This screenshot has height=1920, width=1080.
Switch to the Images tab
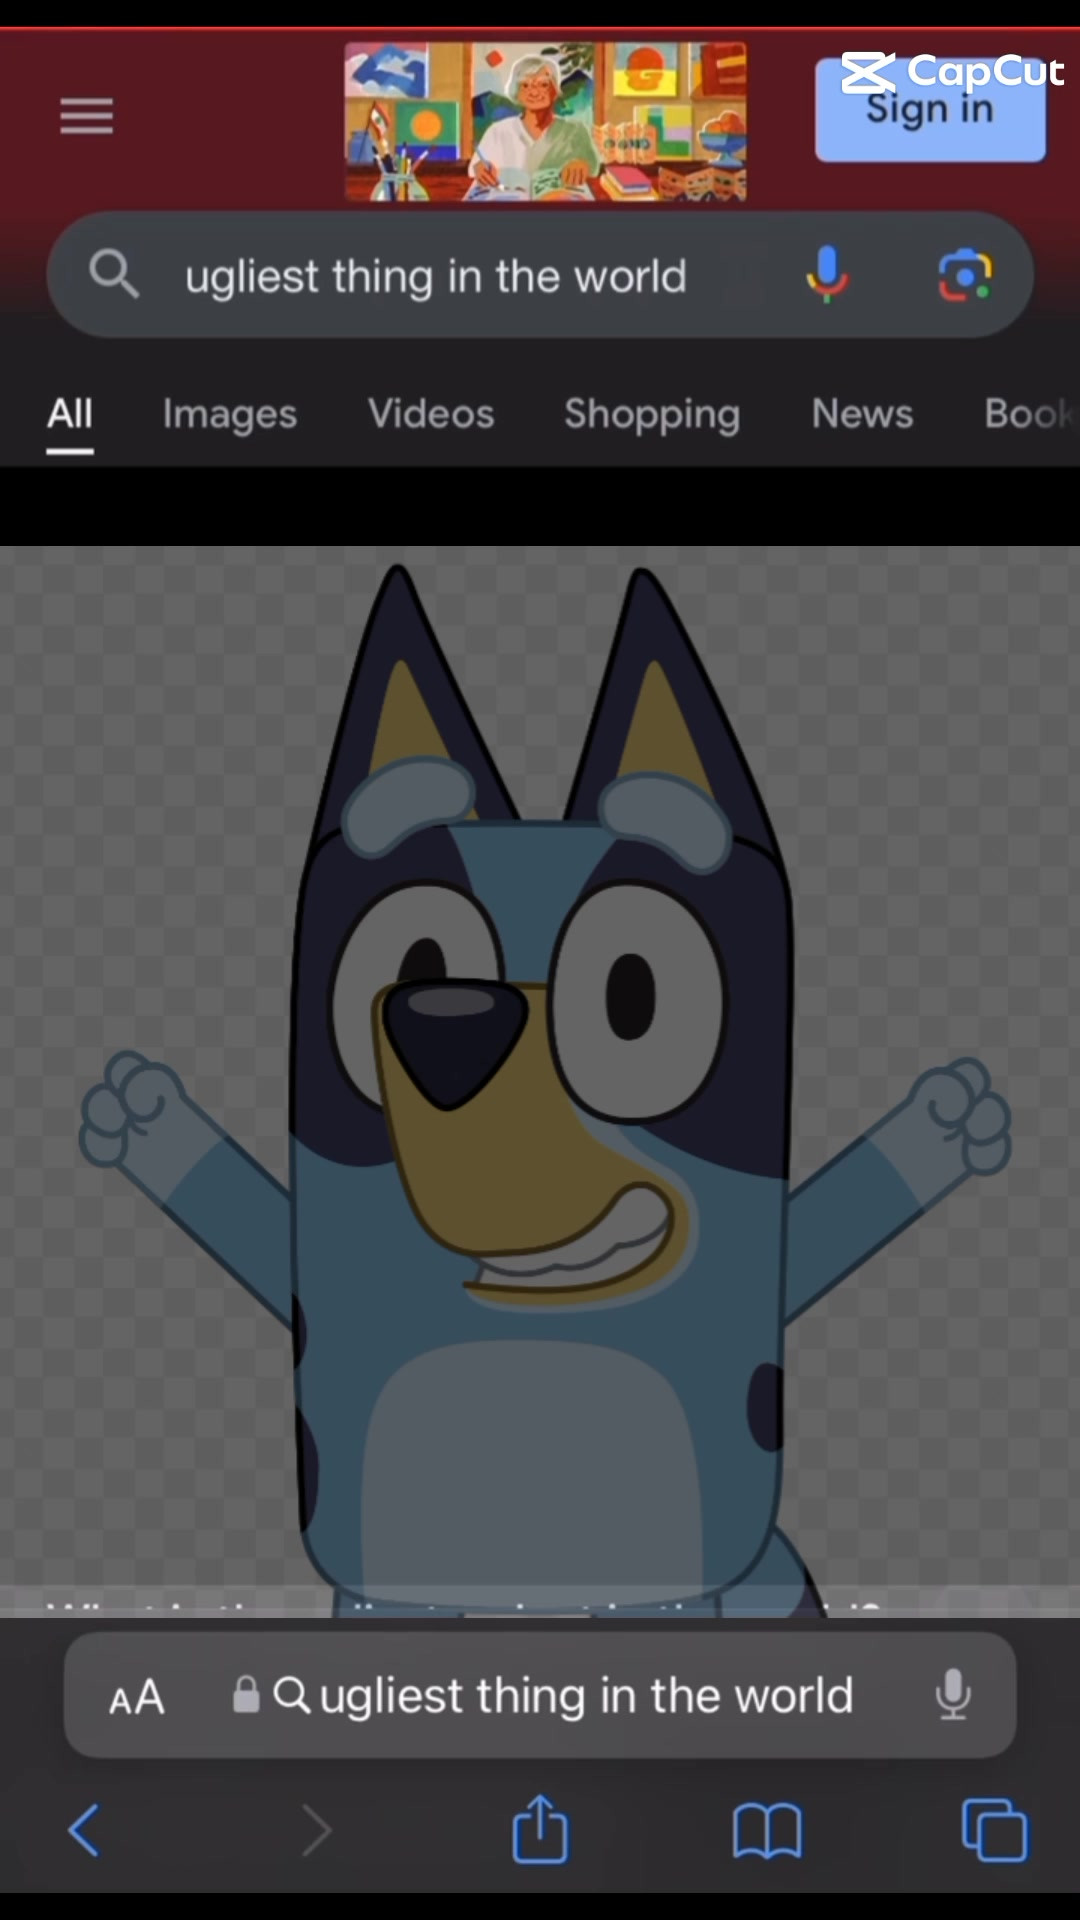[x=230, y=414]
